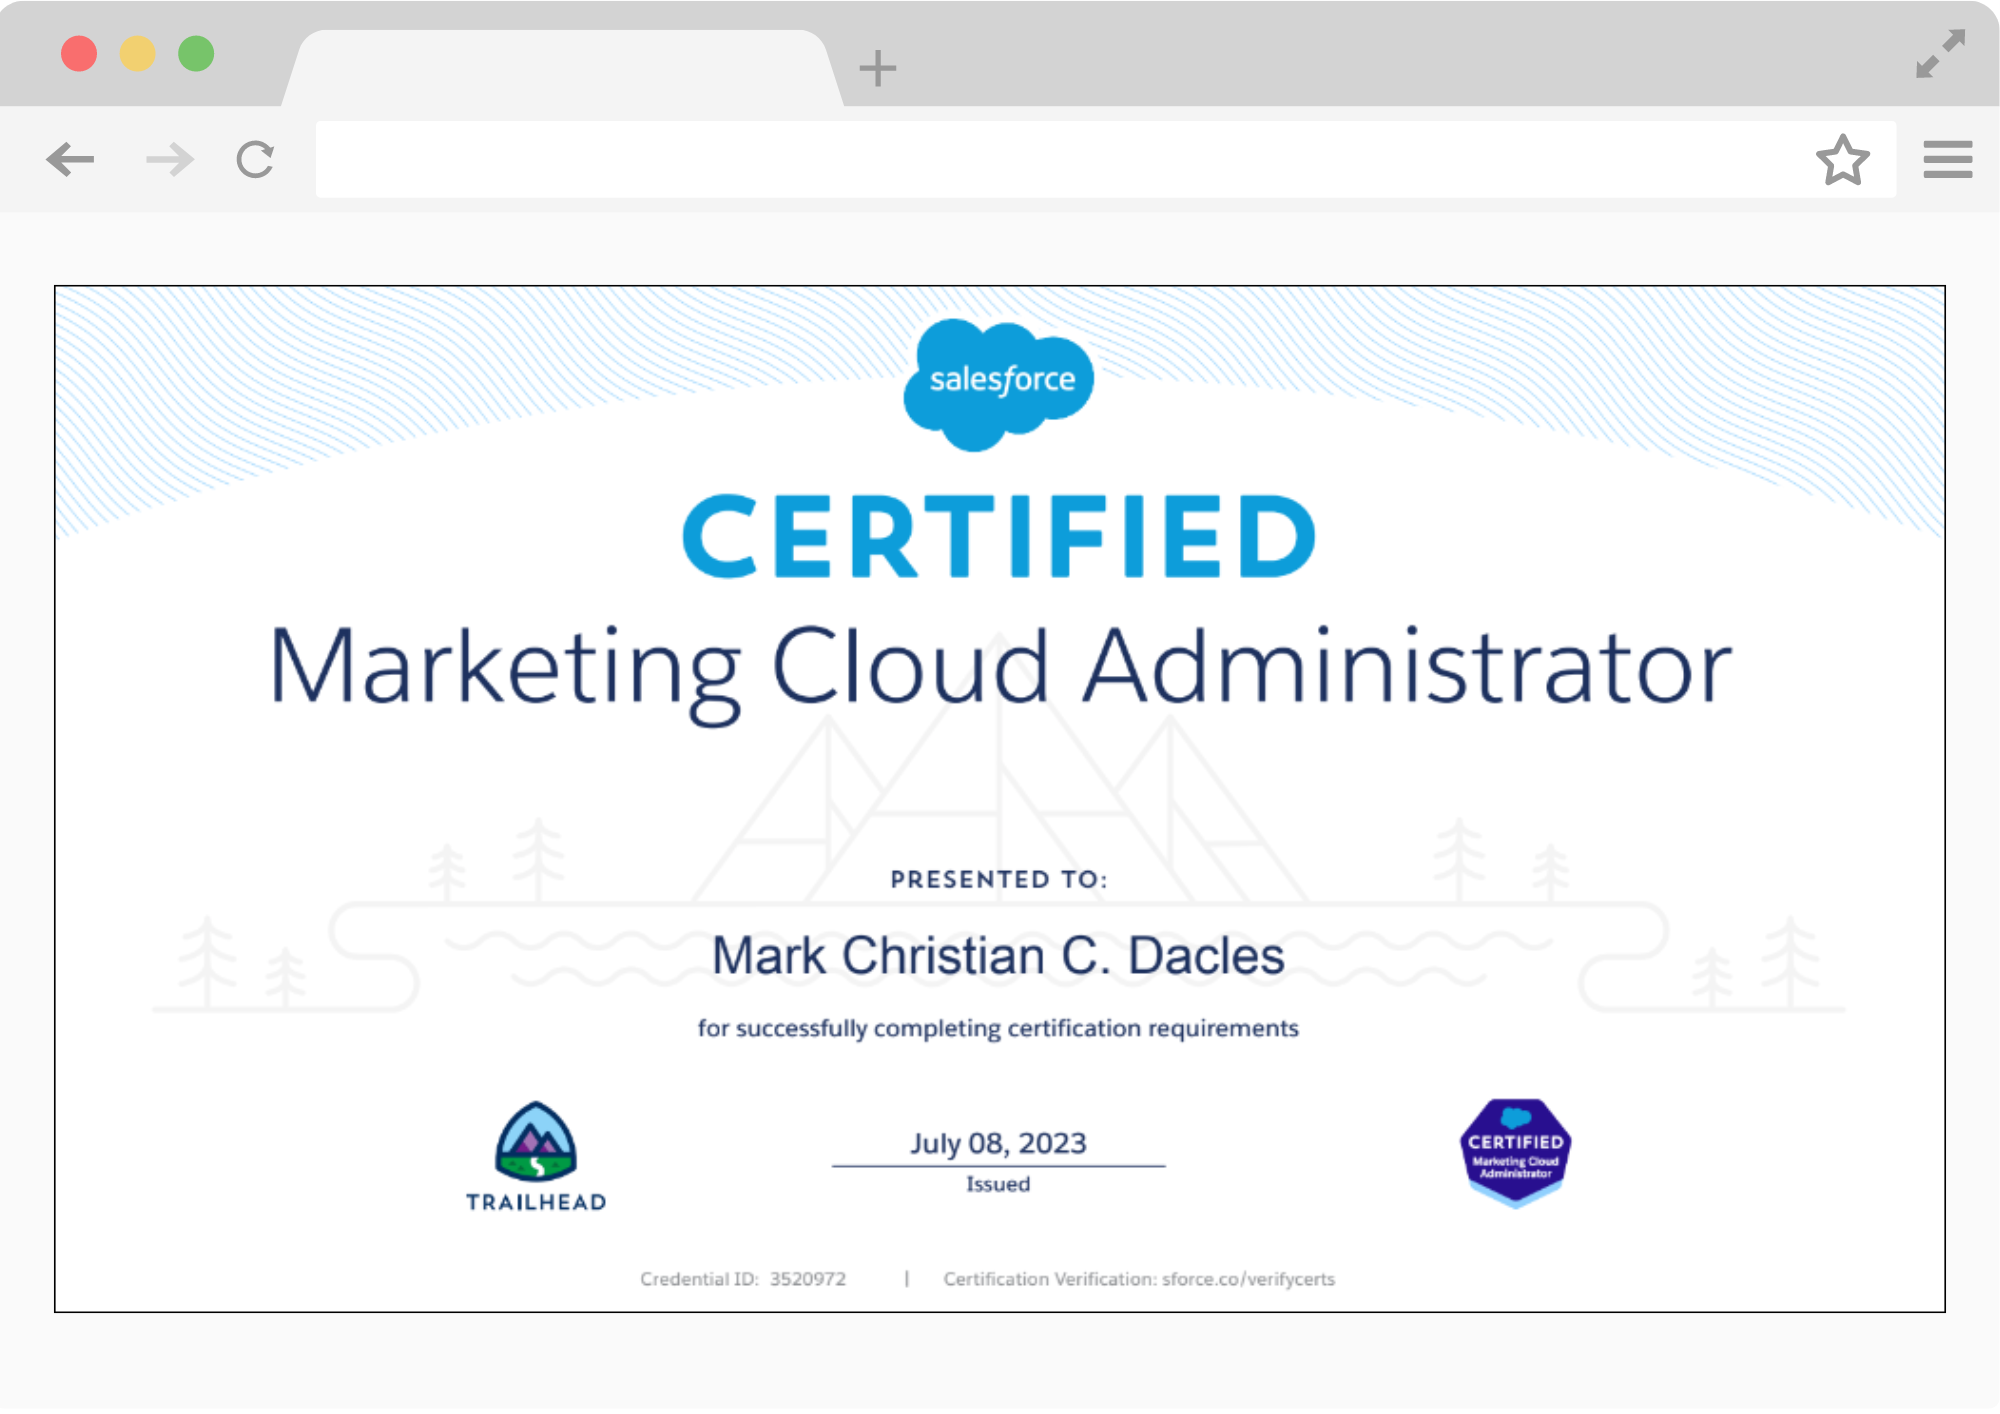Select the empty browser tab
This screenshot has width=2000, height=1414.
(562, 68)
